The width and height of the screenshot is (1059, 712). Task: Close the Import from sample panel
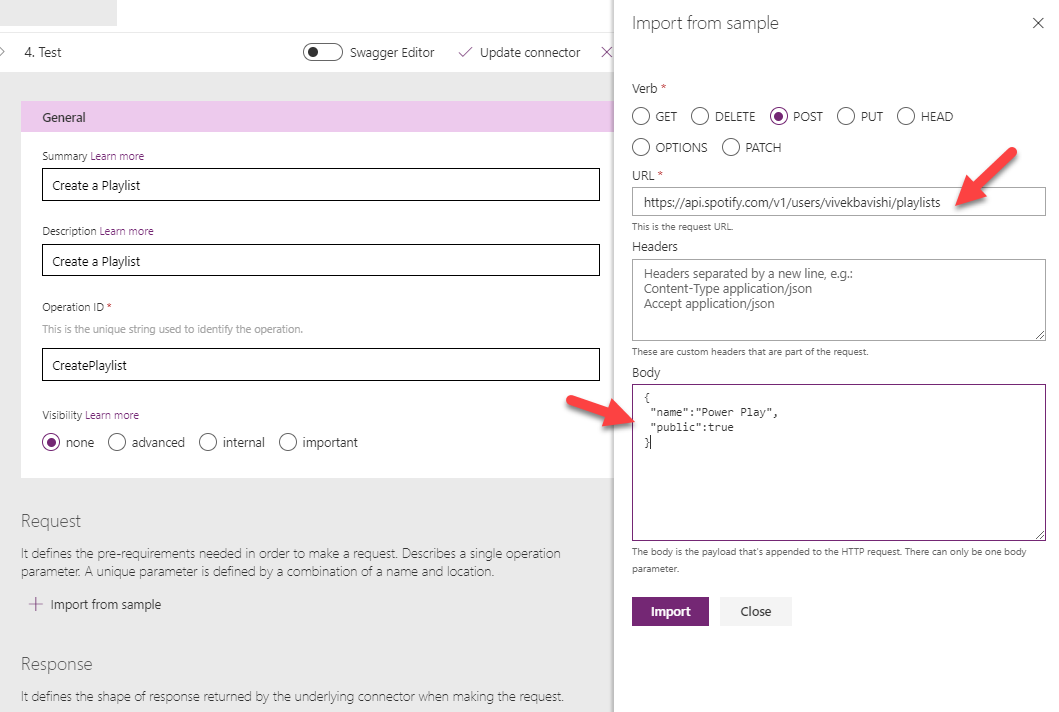[1037, 23]
